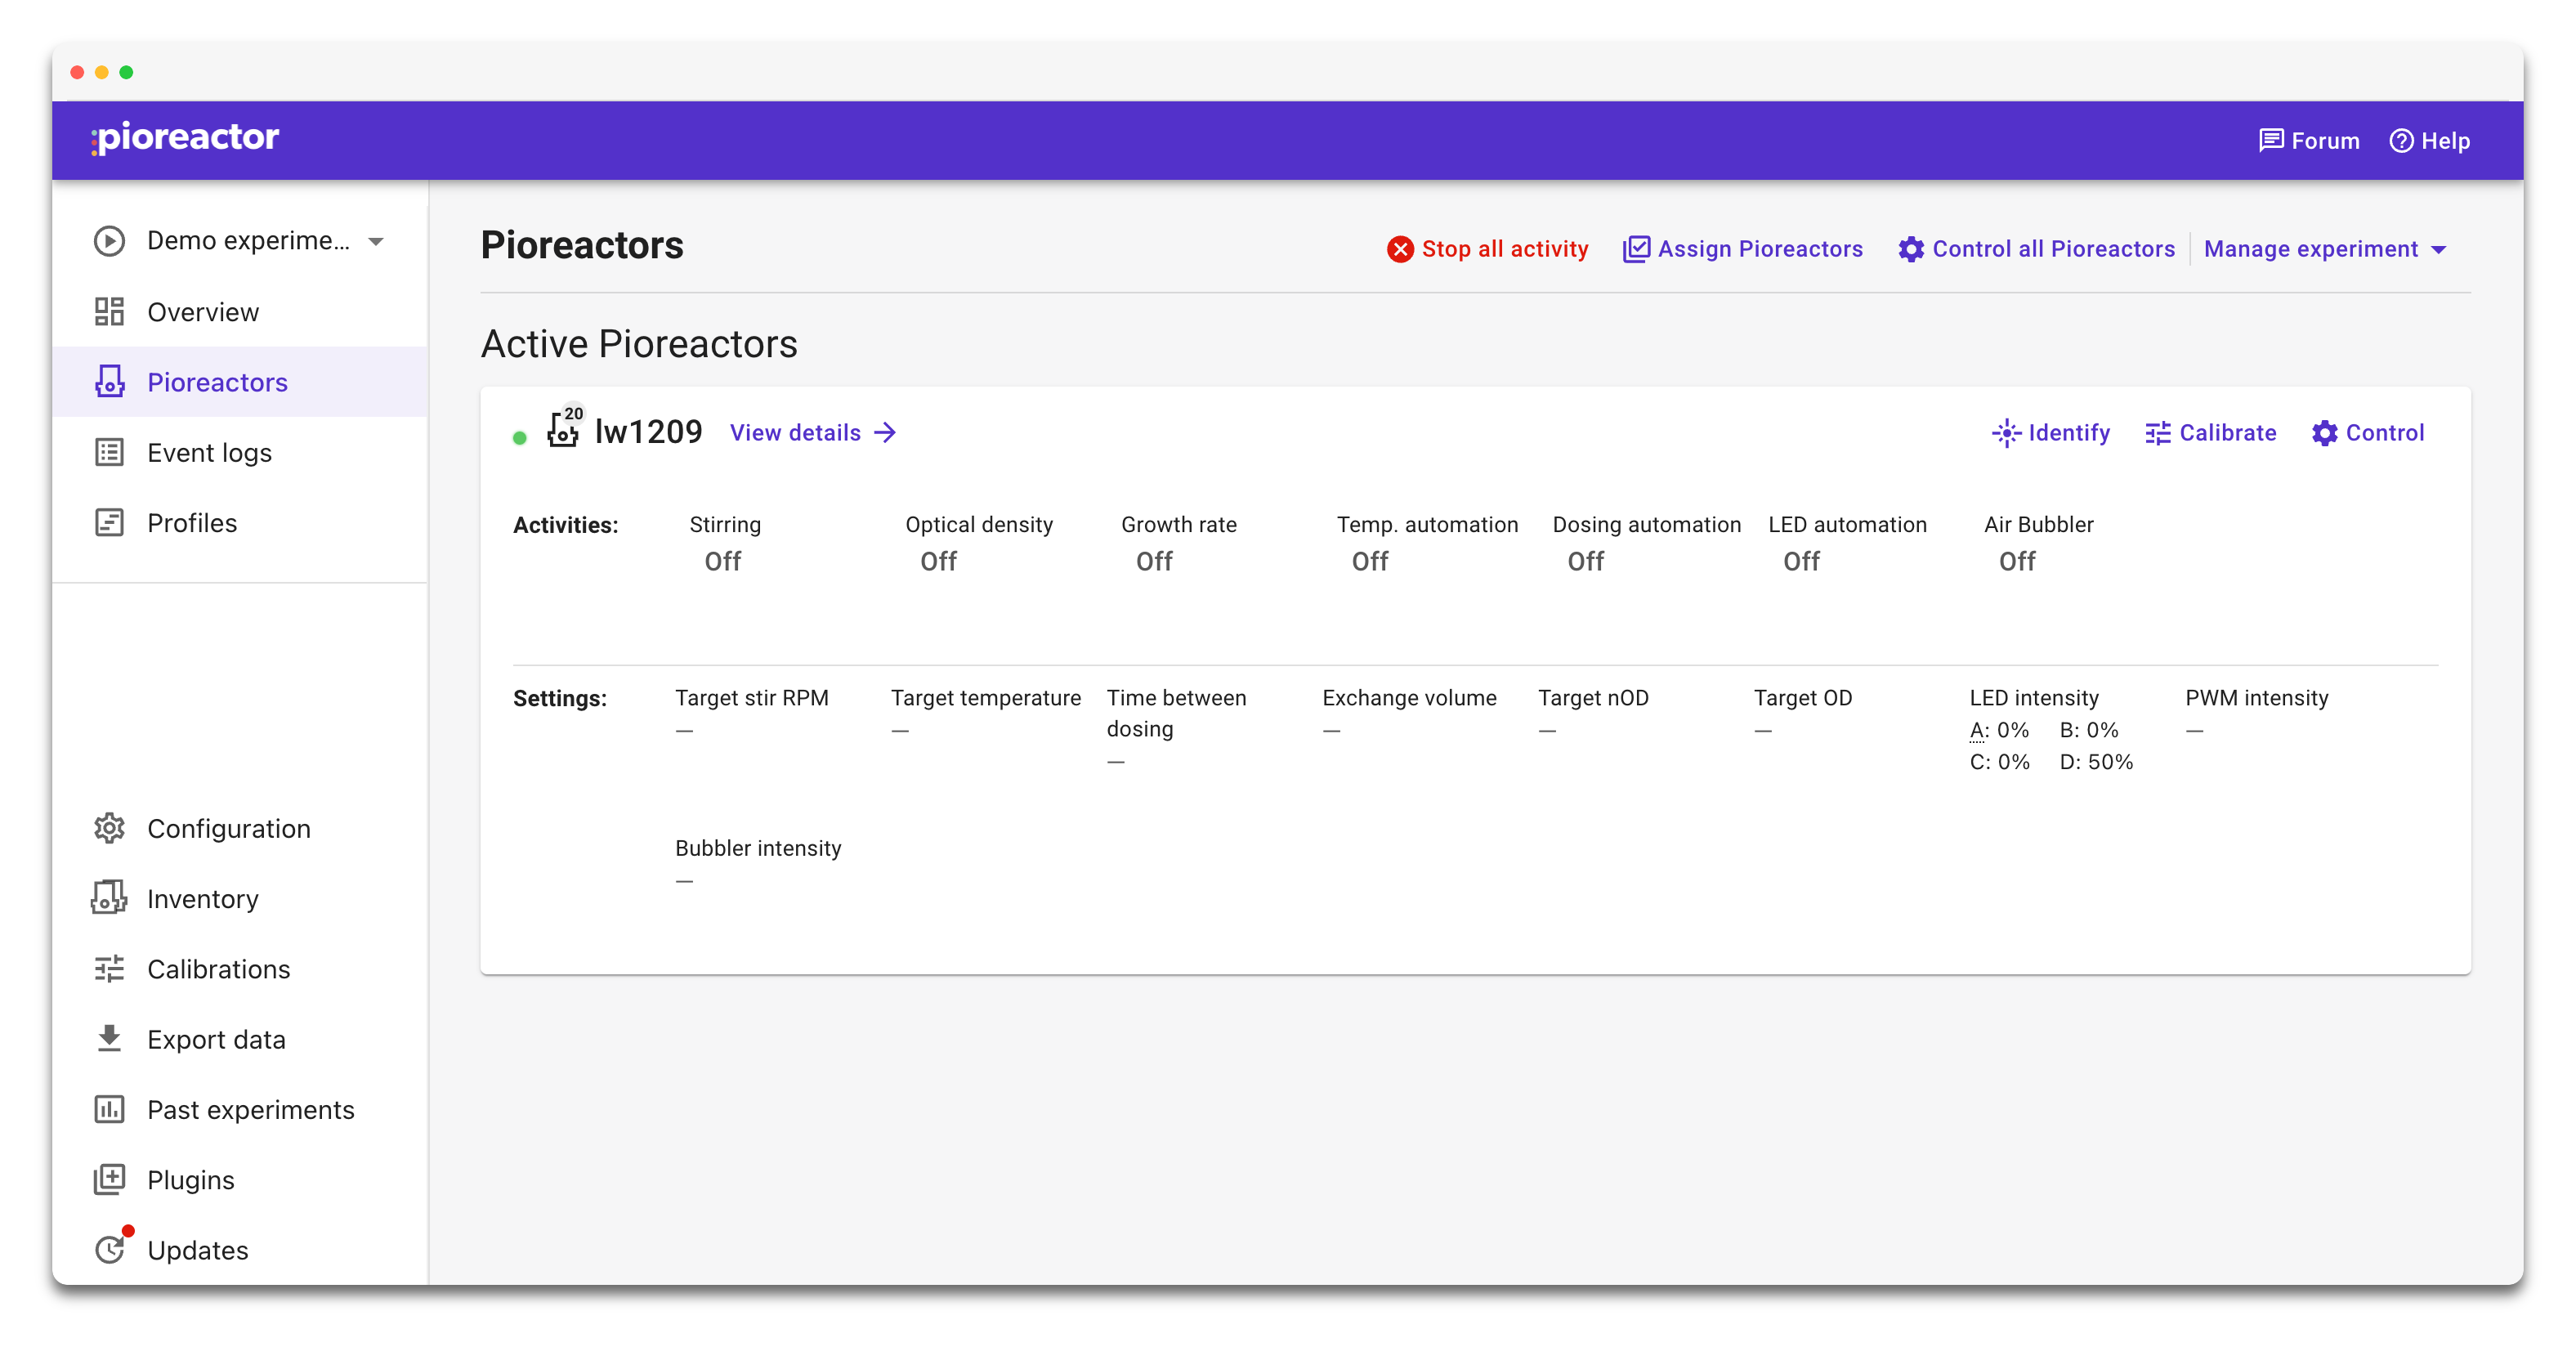Click the Export data download icon
Viewport: 2576px width, 1347px height.
[x=109, y=1039]
